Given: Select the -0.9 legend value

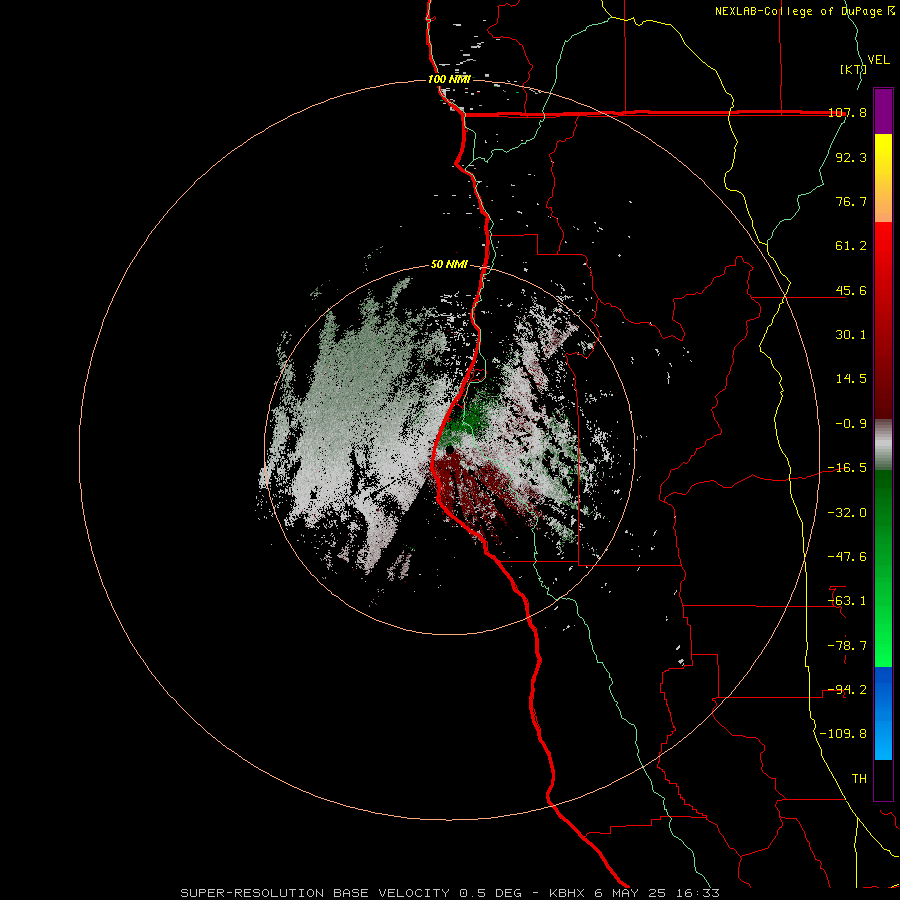Looking at the screenshot, I should (x=851, y=424).
